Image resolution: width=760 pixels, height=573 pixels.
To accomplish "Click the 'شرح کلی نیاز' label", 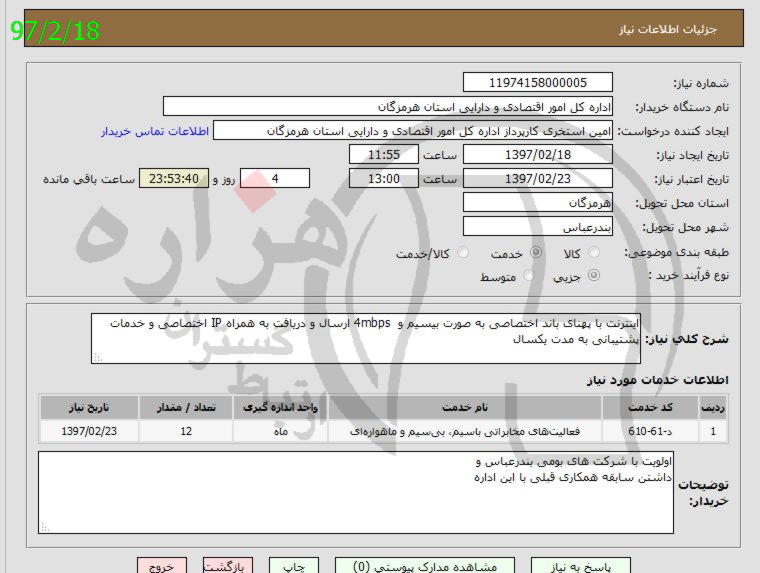I will (x=686, y=339).
